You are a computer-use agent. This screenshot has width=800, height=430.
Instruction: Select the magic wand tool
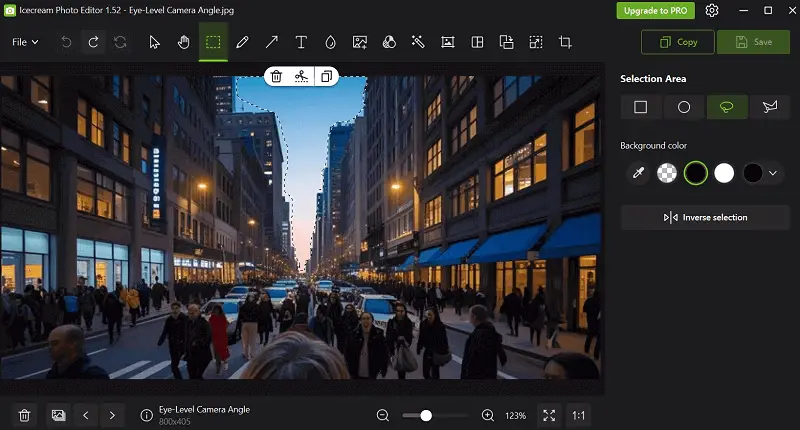click(418, 42)
